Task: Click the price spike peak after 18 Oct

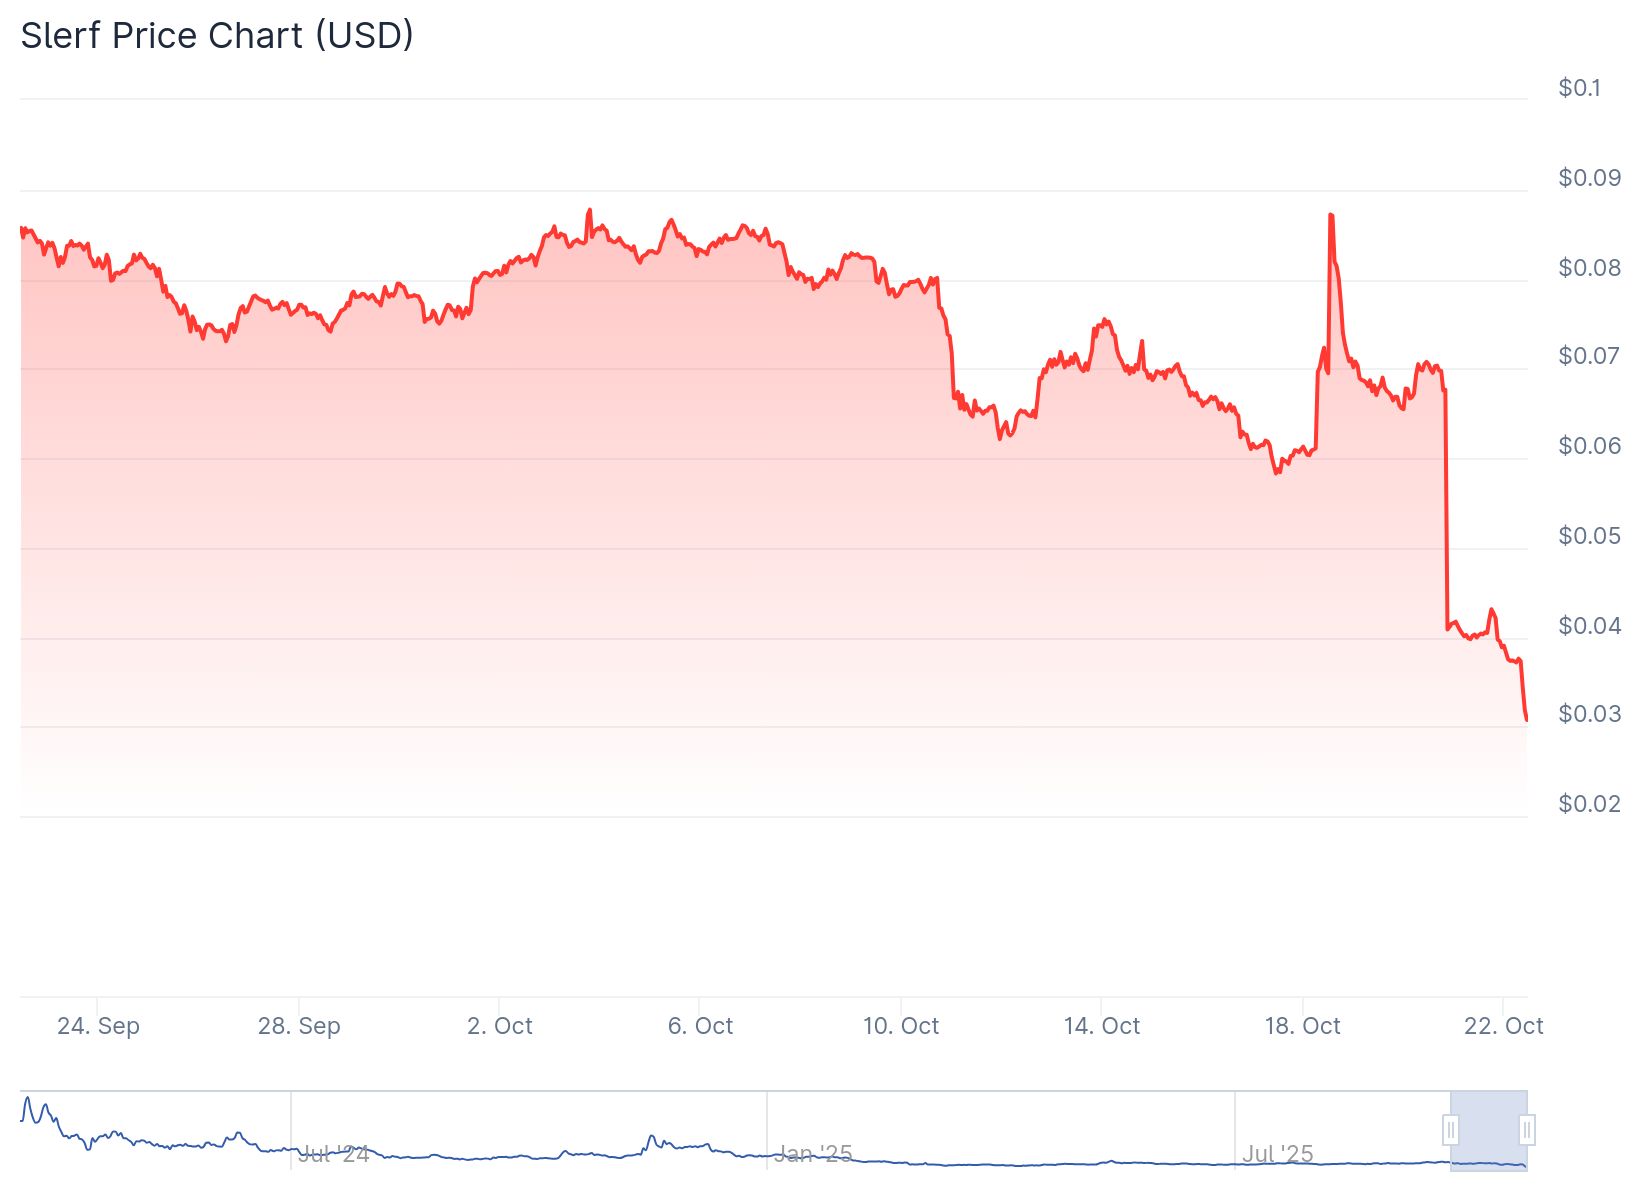Action: coord(1330,215)
